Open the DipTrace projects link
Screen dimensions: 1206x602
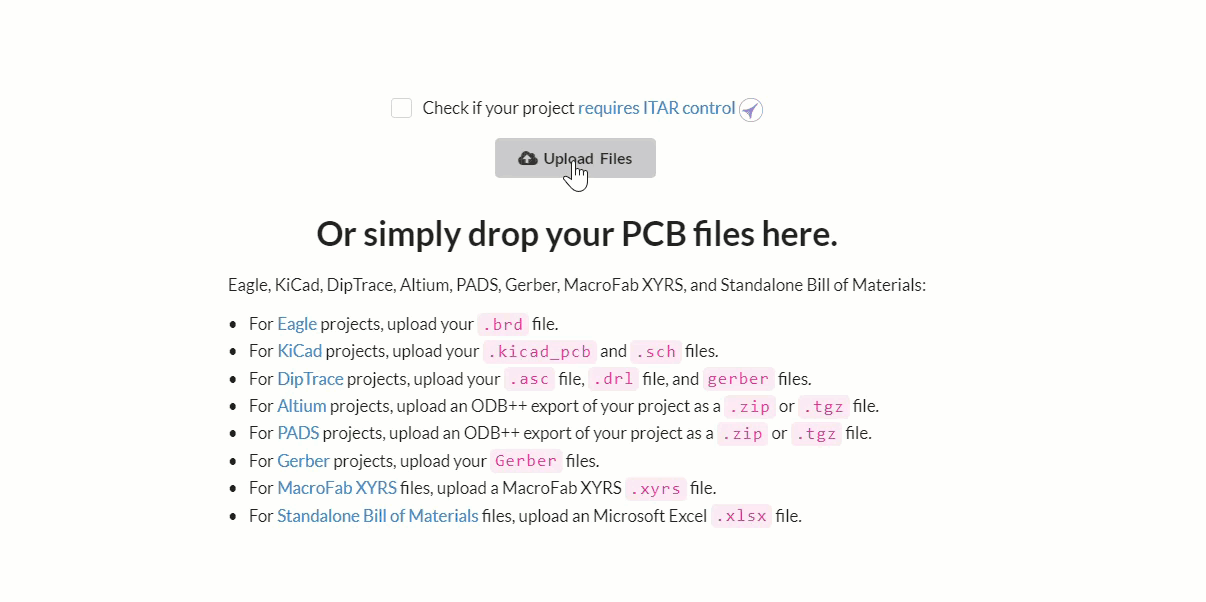coord(310,378)
